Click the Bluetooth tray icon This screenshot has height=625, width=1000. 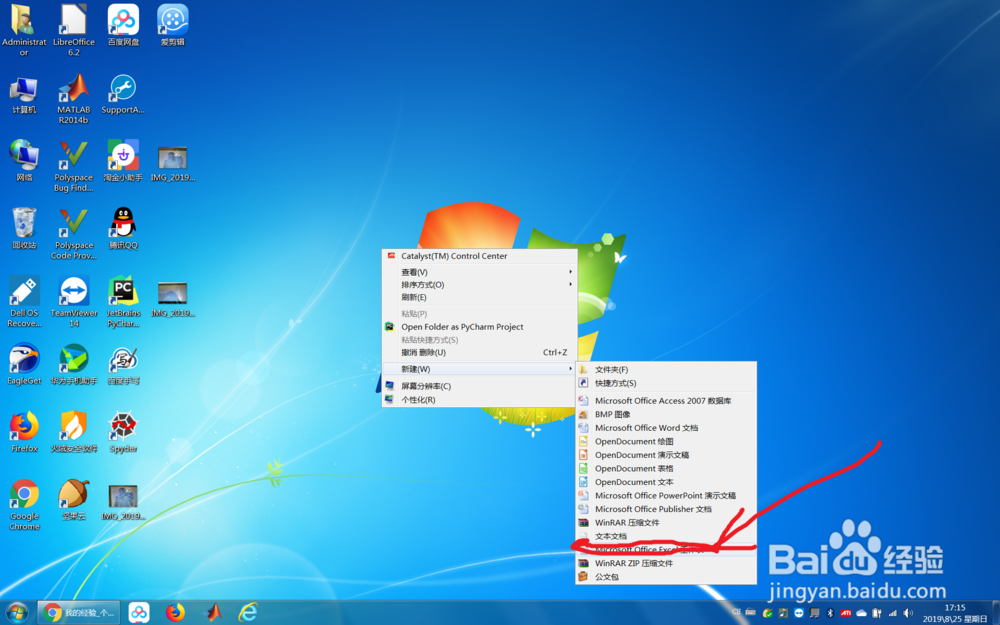(830, 613)
